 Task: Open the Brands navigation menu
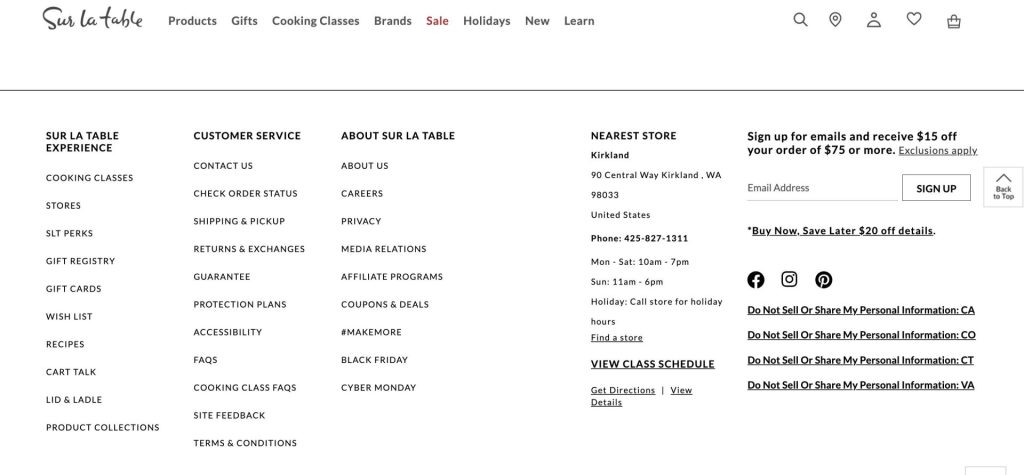coord(392,21)
